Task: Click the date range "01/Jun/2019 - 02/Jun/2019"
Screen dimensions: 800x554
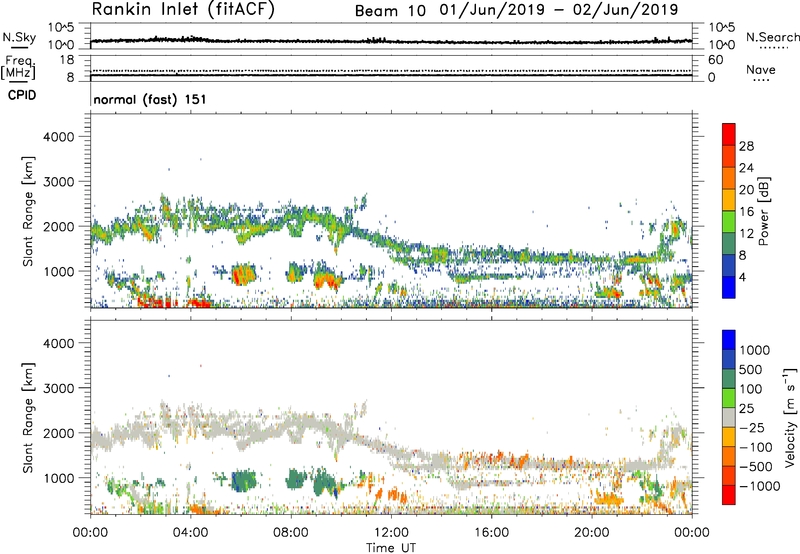Action: [559, 10]
